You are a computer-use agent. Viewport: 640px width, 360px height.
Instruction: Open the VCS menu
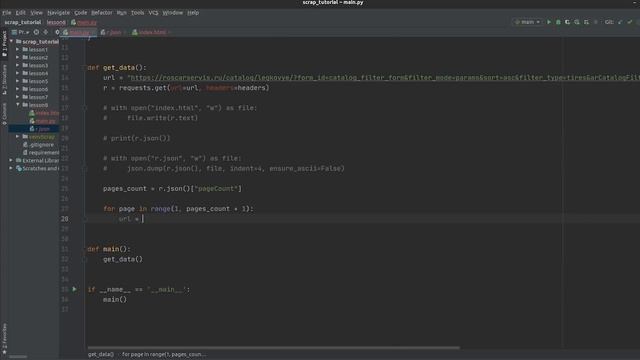coord(153,13)
